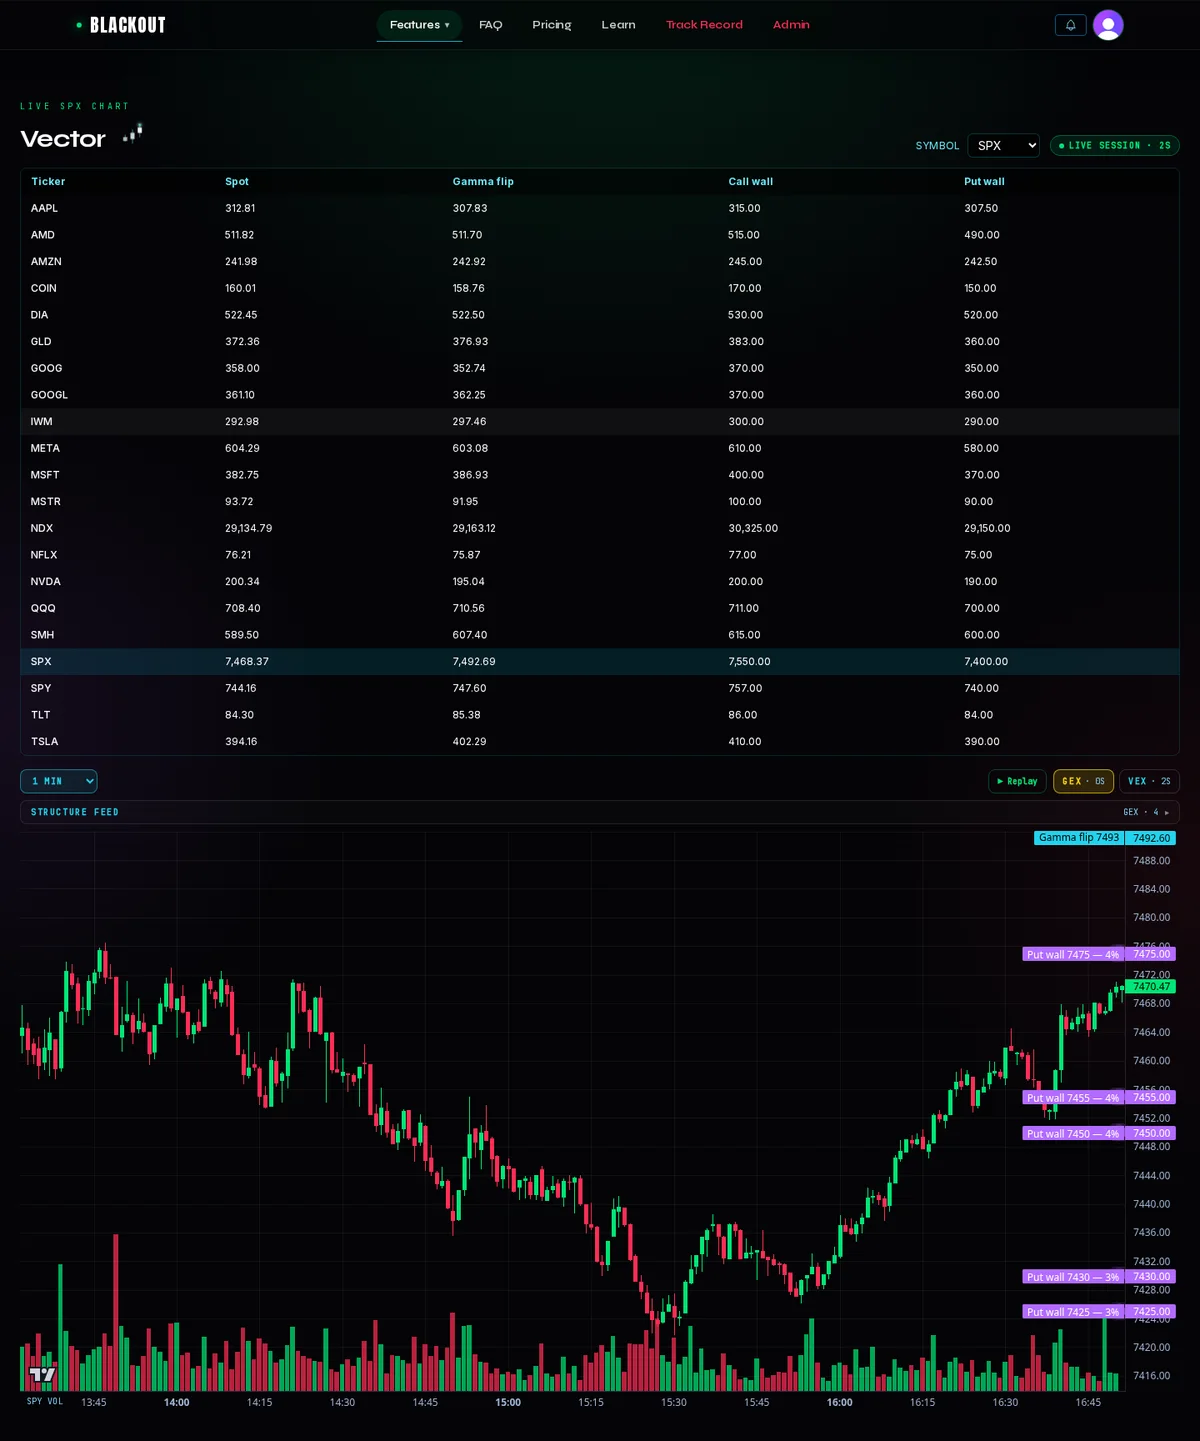Screen dimensions: 1200x1441
Task: Select the Put wall 7455 — 4% marker
Action: tap(1073, 1098)
